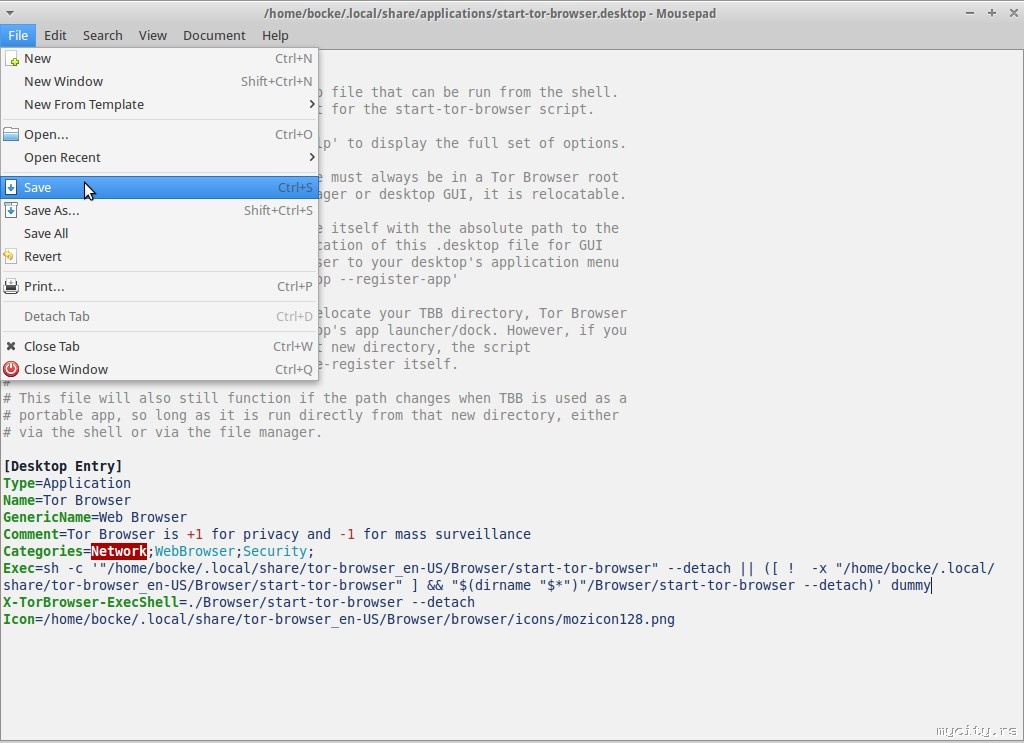Minimize the Mousepad window
The width and height of the screenshot is (1024, 743).
pyautogui.click(x=970, y=13)
